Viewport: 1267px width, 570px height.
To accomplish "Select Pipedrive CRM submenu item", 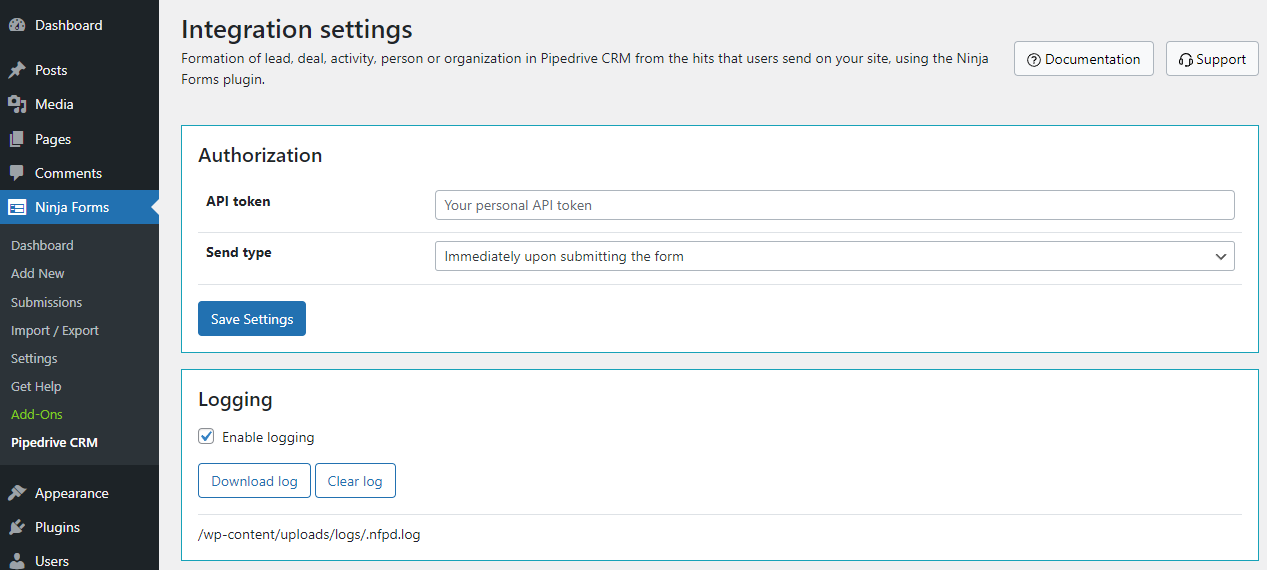I will tap(54, 442).
